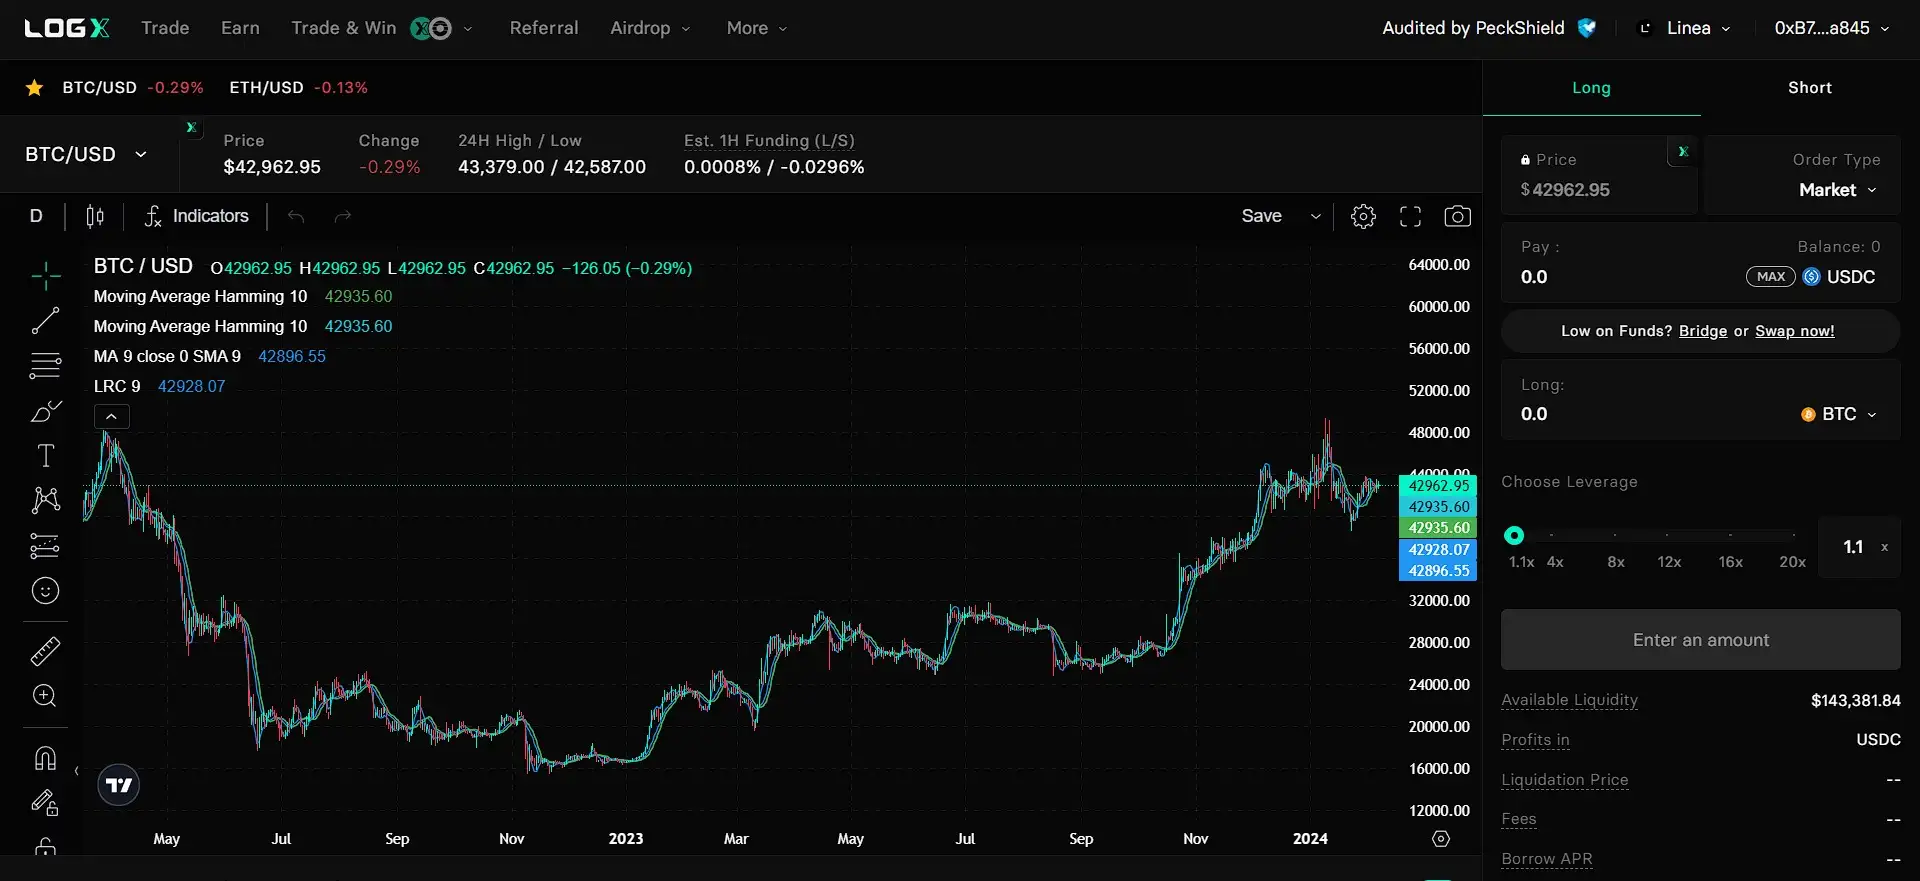
Task: Open the Linea network selector
Action: (x=1688, y=28)
